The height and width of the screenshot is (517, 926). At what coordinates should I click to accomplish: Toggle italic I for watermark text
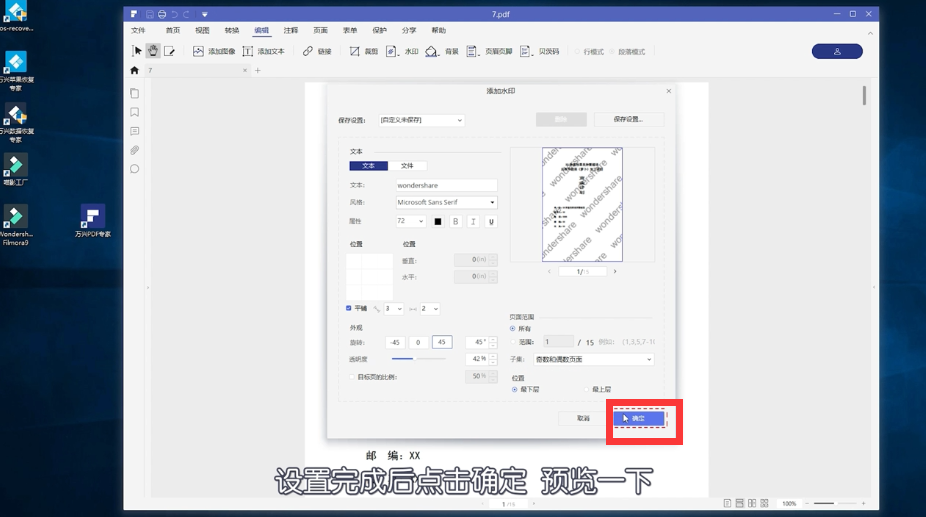point(473,222)
